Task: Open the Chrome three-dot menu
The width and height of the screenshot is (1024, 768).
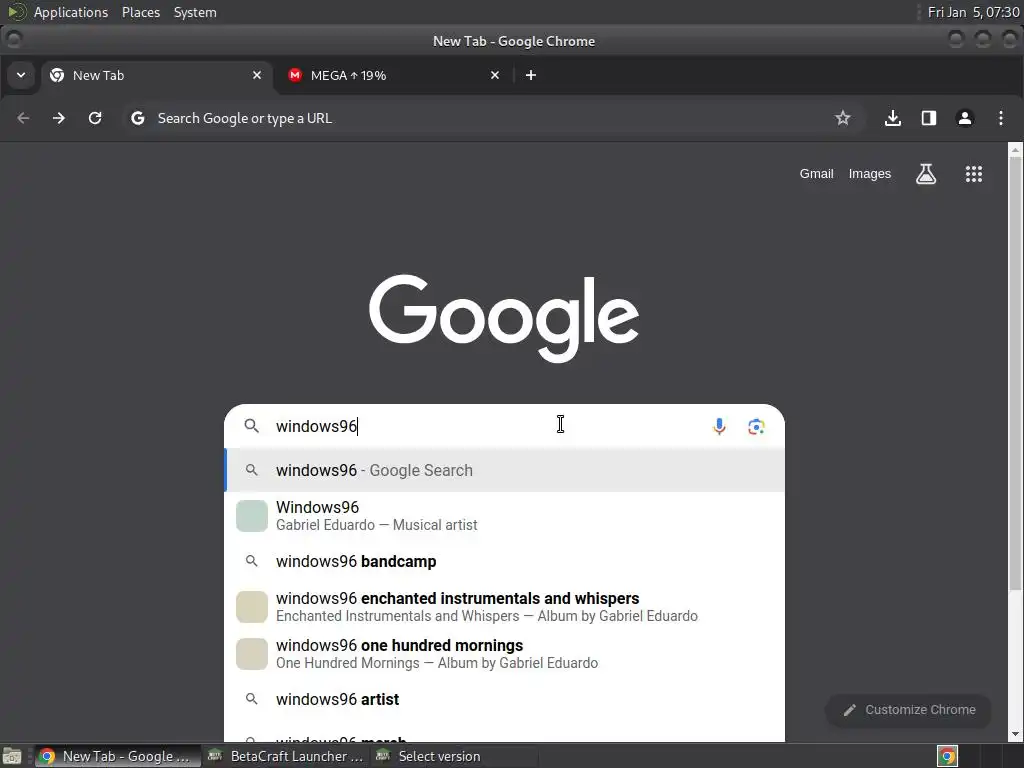Action: pos(1000,118)
